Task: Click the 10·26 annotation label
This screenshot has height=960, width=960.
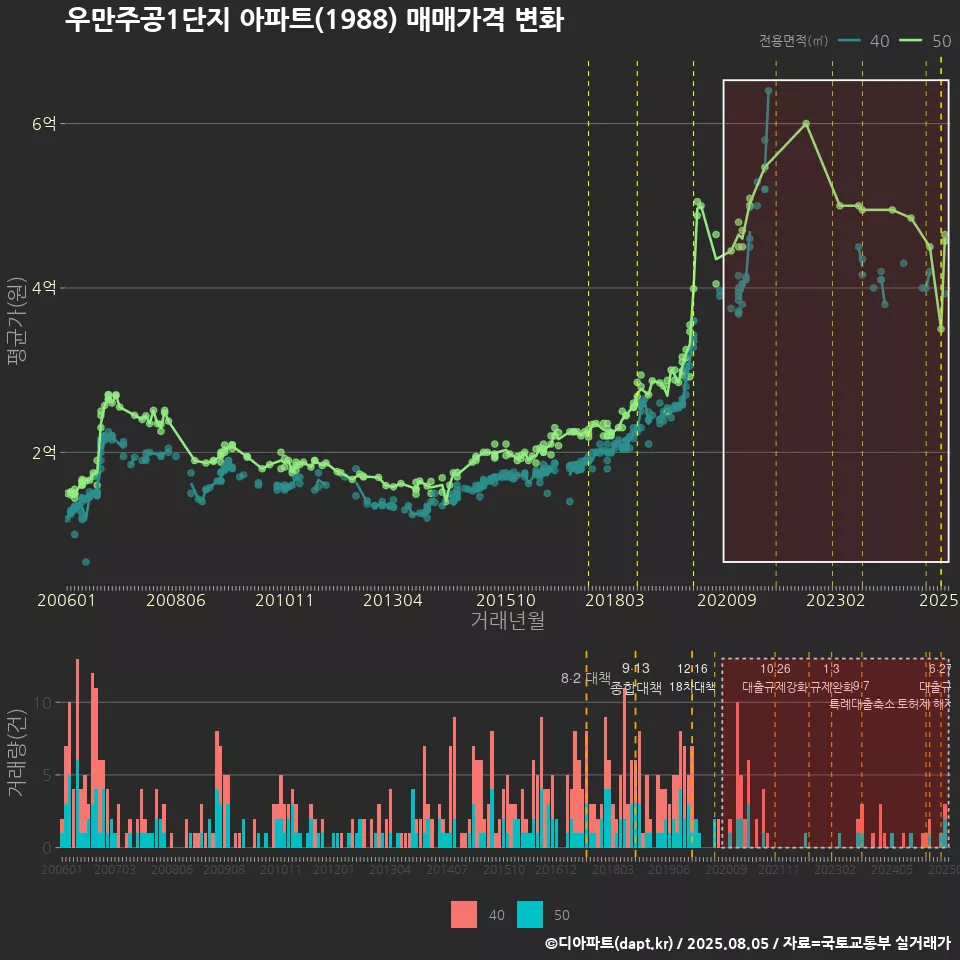Action: click(775, 669)
